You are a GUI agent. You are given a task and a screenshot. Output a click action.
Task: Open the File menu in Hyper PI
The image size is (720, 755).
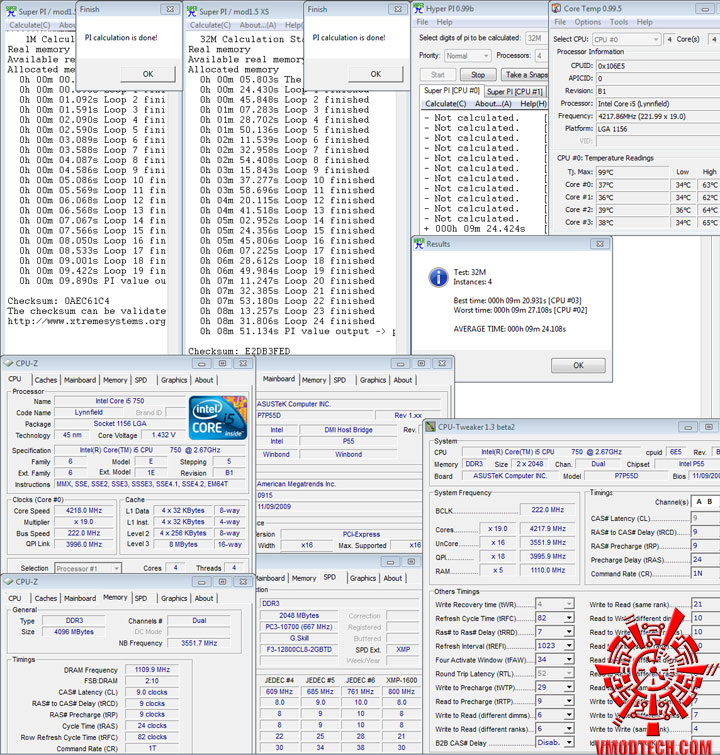tap(422, 22)
